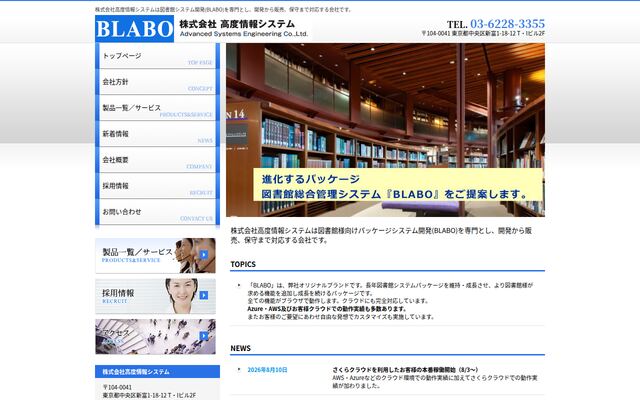This screenshot has width=640, height=400.
Task: Open the 会社概要 menu item
Action: pyautogui.click(x=157, y=160)
